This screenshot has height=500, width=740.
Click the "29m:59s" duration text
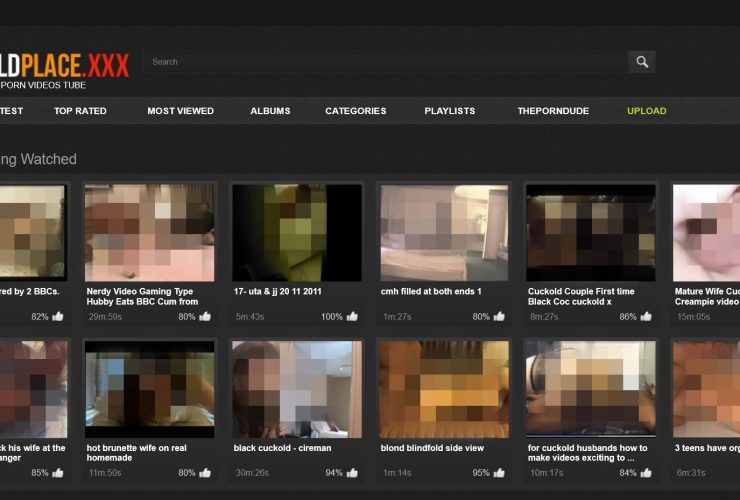click(x=105, y=316)
